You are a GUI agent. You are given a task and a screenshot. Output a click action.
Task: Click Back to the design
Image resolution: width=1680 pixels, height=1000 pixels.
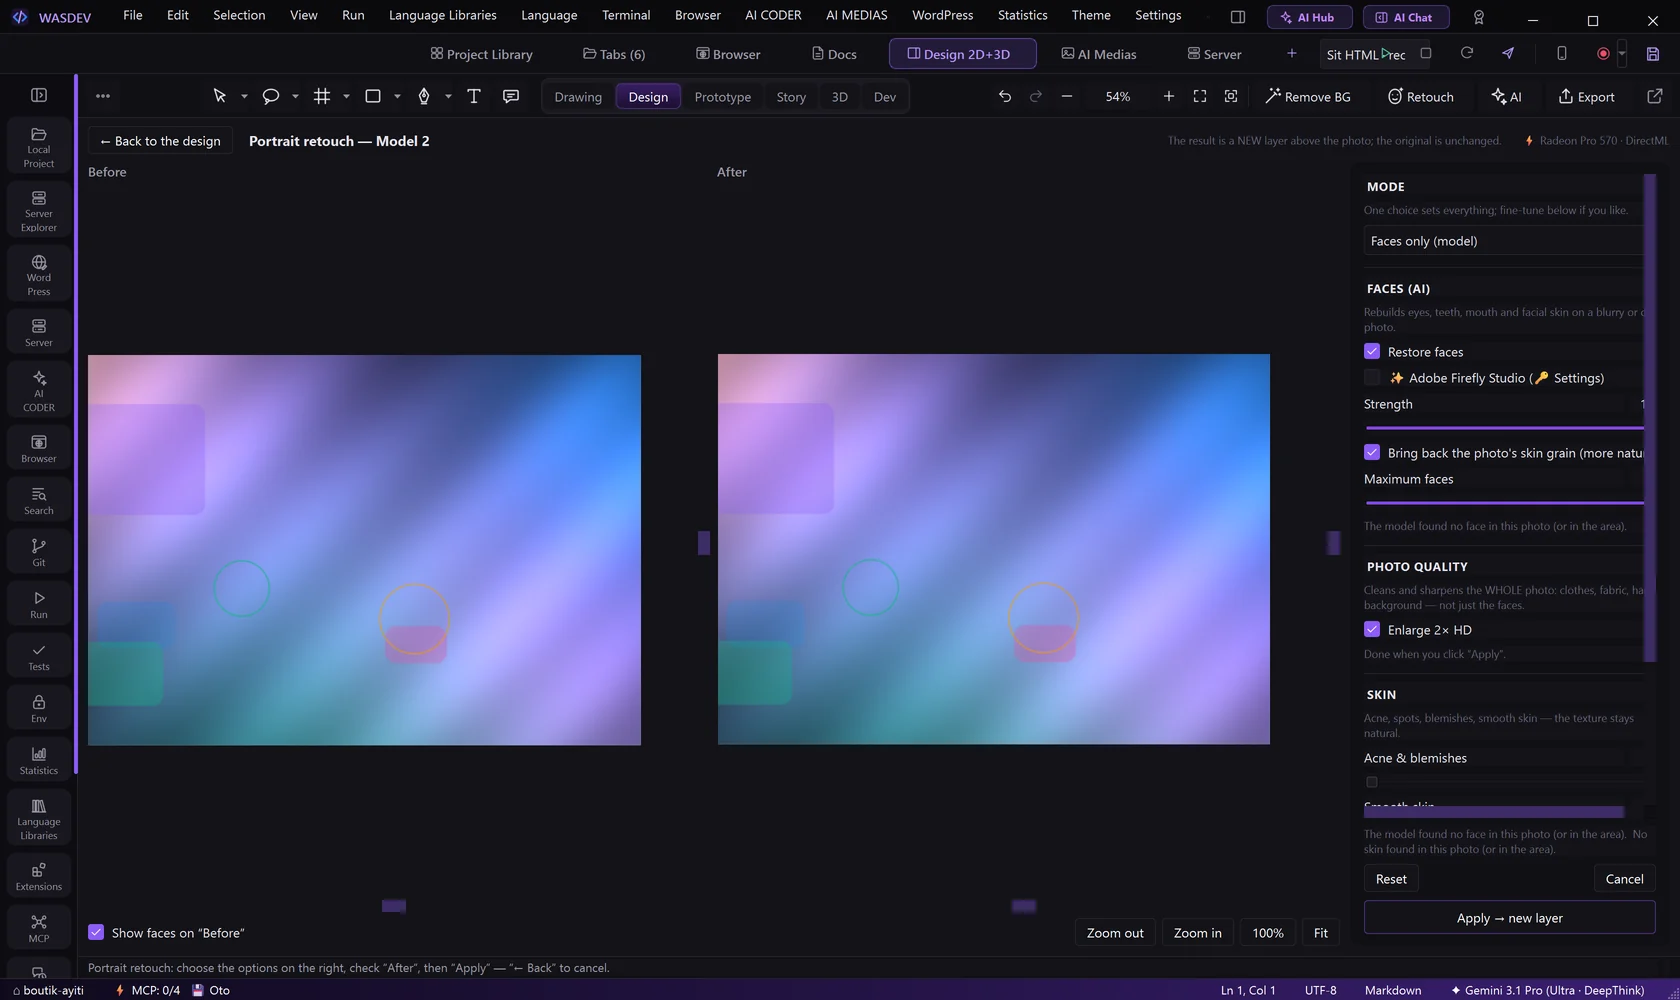(x=160, y=141)
